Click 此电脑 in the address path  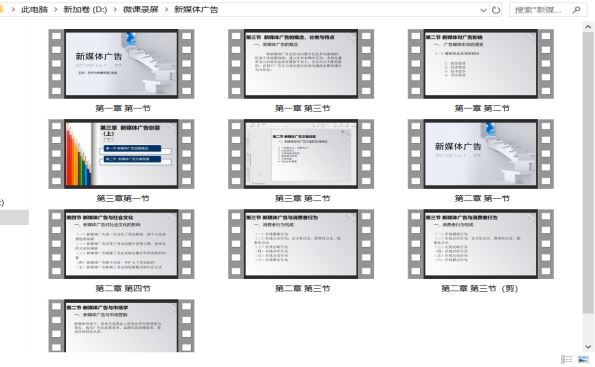[35, 10]
